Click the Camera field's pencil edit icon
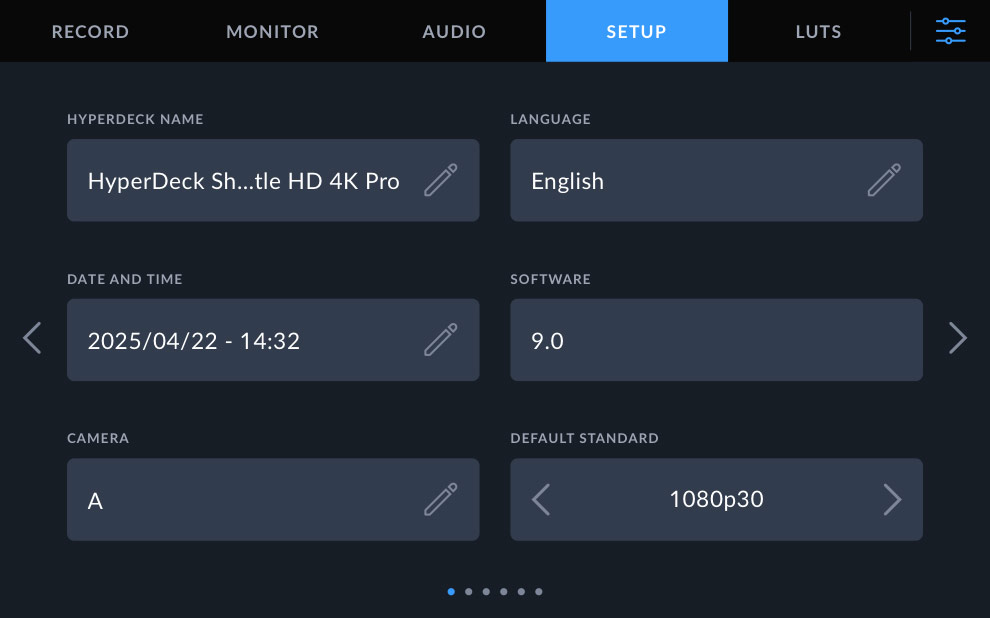 click(441, 499)
